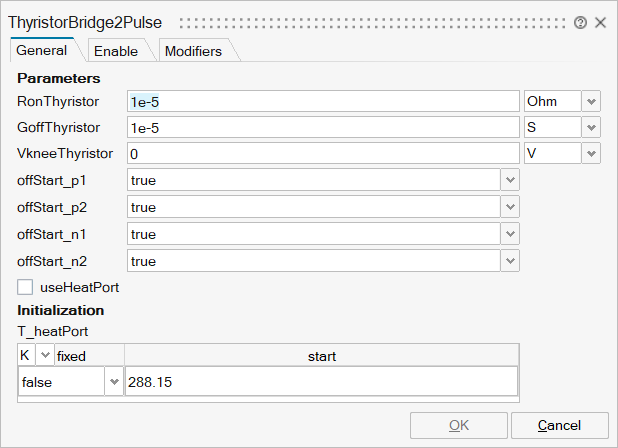618x448 pixels.
Task: Expand the offStart_p1 dropdown
Action: coord(510,180)
